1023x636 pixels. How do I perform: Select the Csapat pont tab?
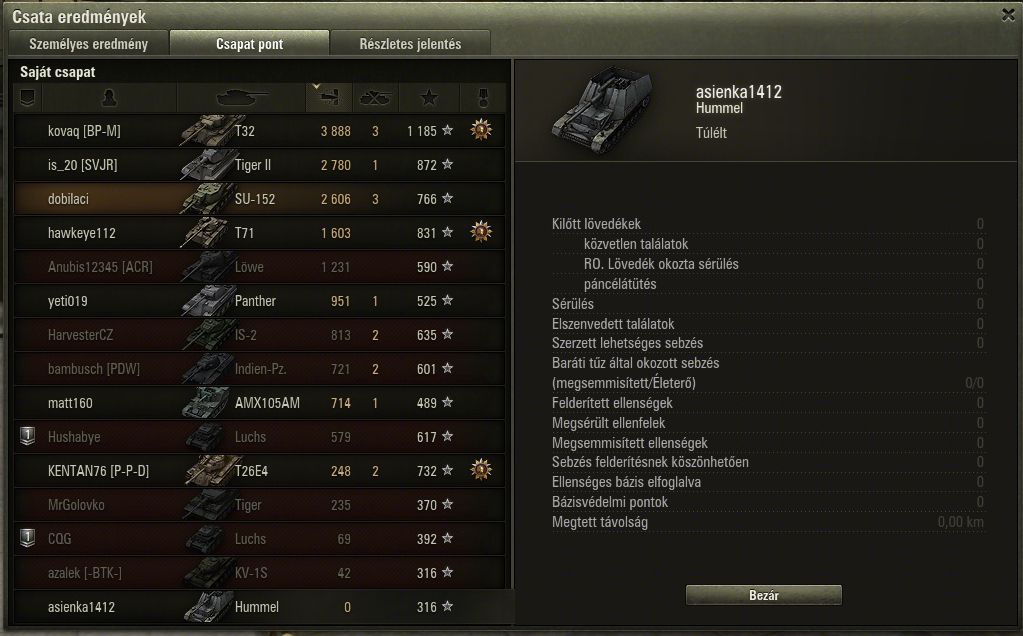(249, 44)
